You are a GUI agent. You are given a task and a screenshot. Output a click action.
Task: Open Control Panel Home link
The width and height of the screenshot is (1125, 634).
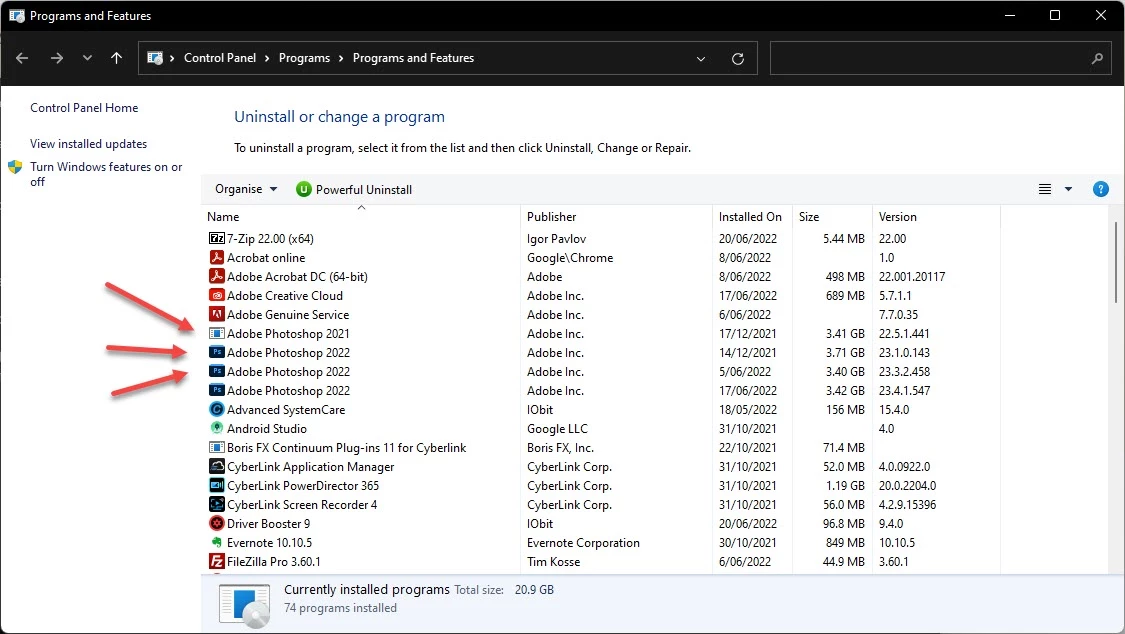[x=84, y=108]
